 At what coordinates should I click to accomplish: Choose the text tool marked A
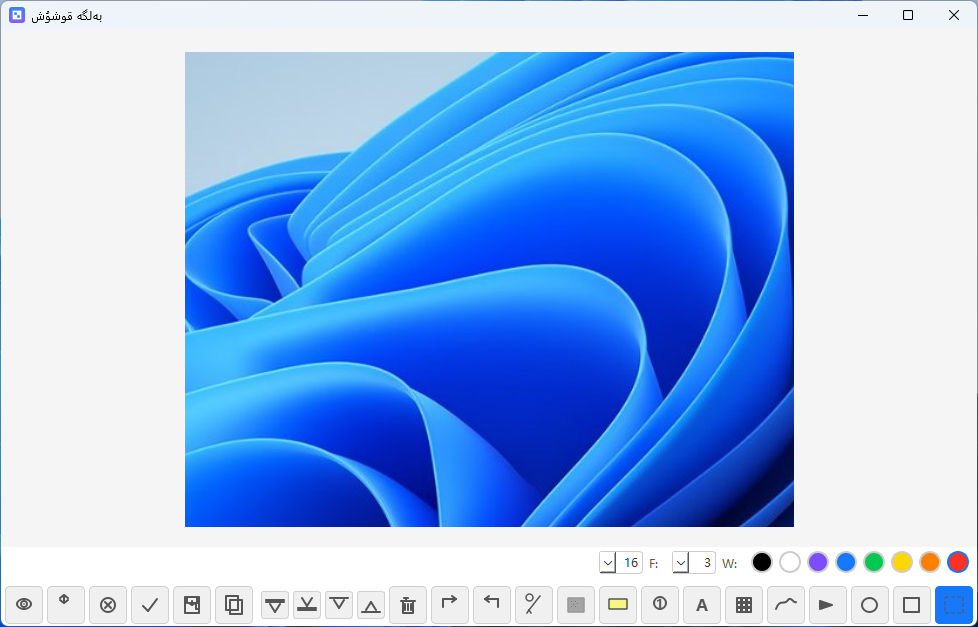click(x=702, y=605)
